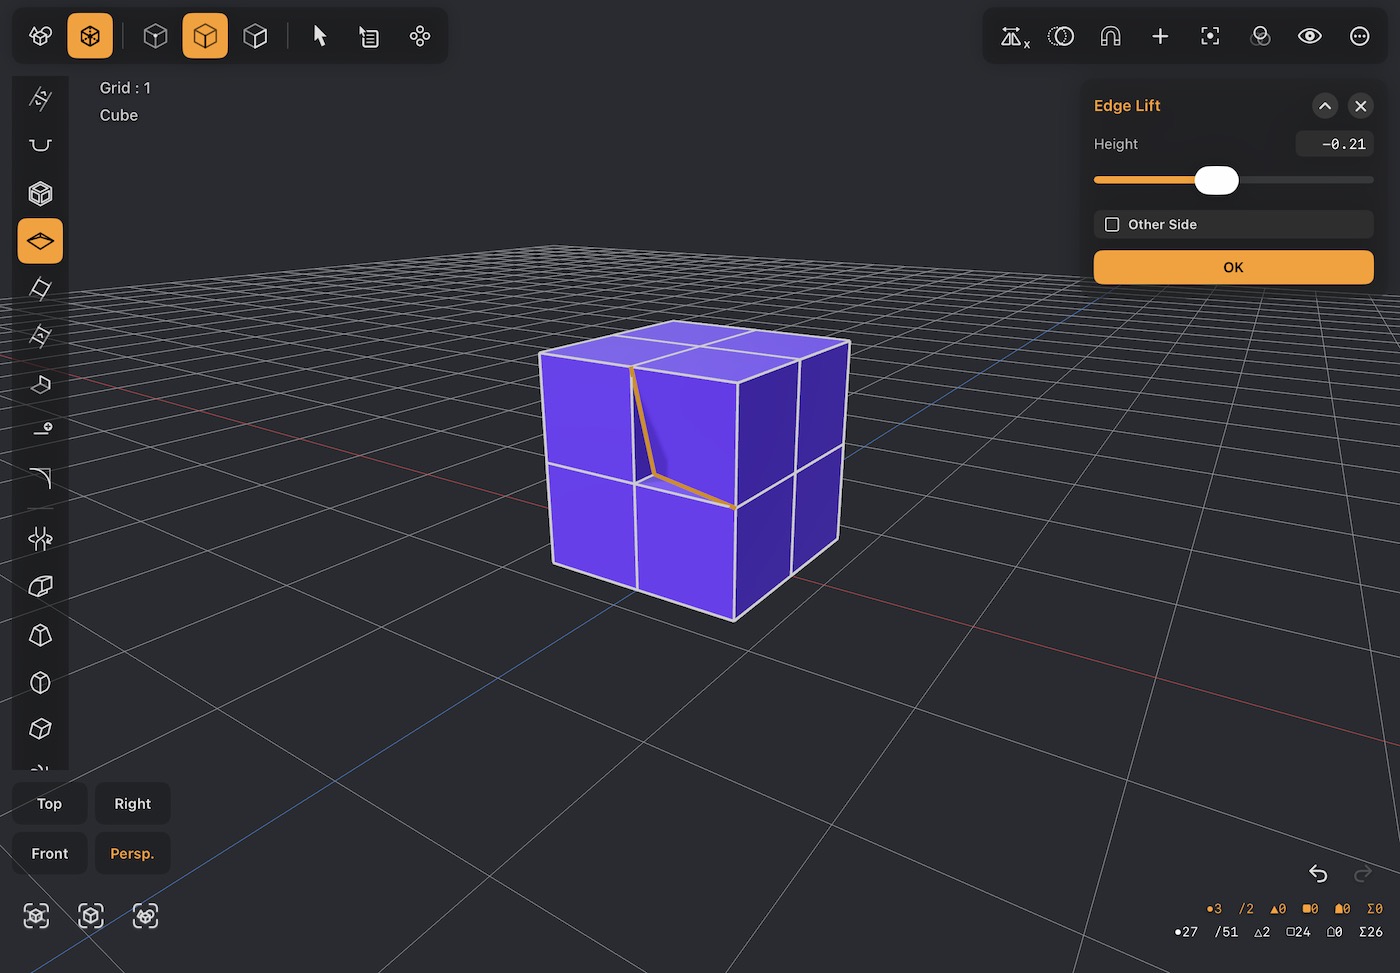This screenshot has width=1400, height=973.
Task: Select the active Edge Lift tool icon
Action: (40, 241)
